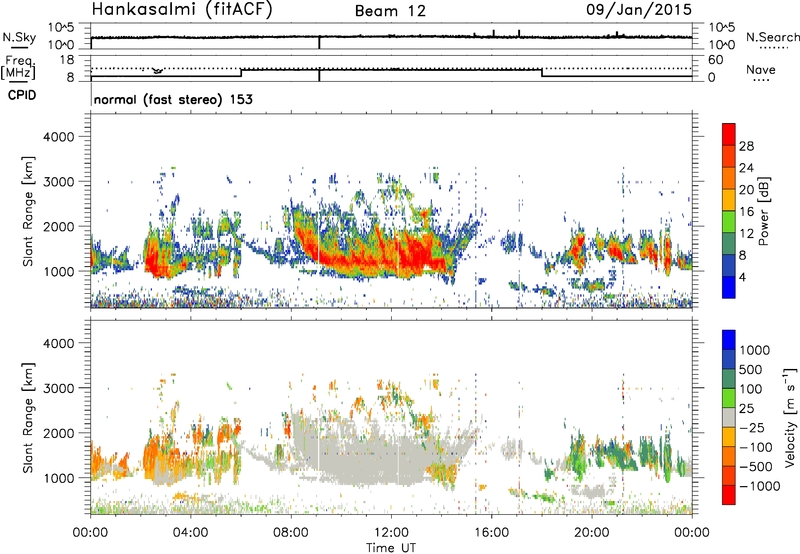The width and height of the screenshot is (800, 554).
Task: Click the frequency step-down line near 18:00
Action: [x=542, y=73]
